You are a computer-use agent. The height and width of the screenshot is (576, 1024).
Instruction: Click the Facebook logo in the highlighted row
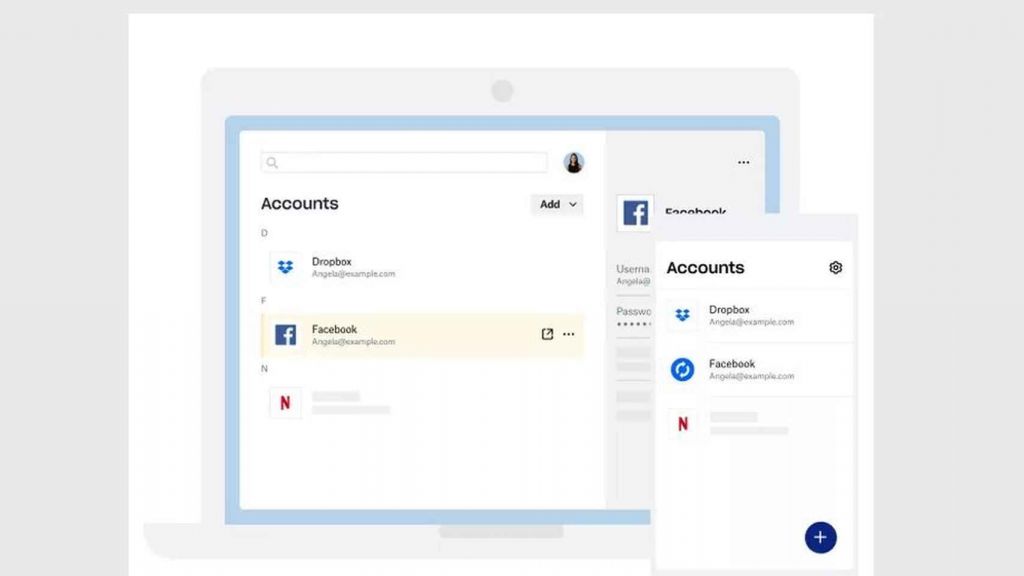tap(285, 334)
